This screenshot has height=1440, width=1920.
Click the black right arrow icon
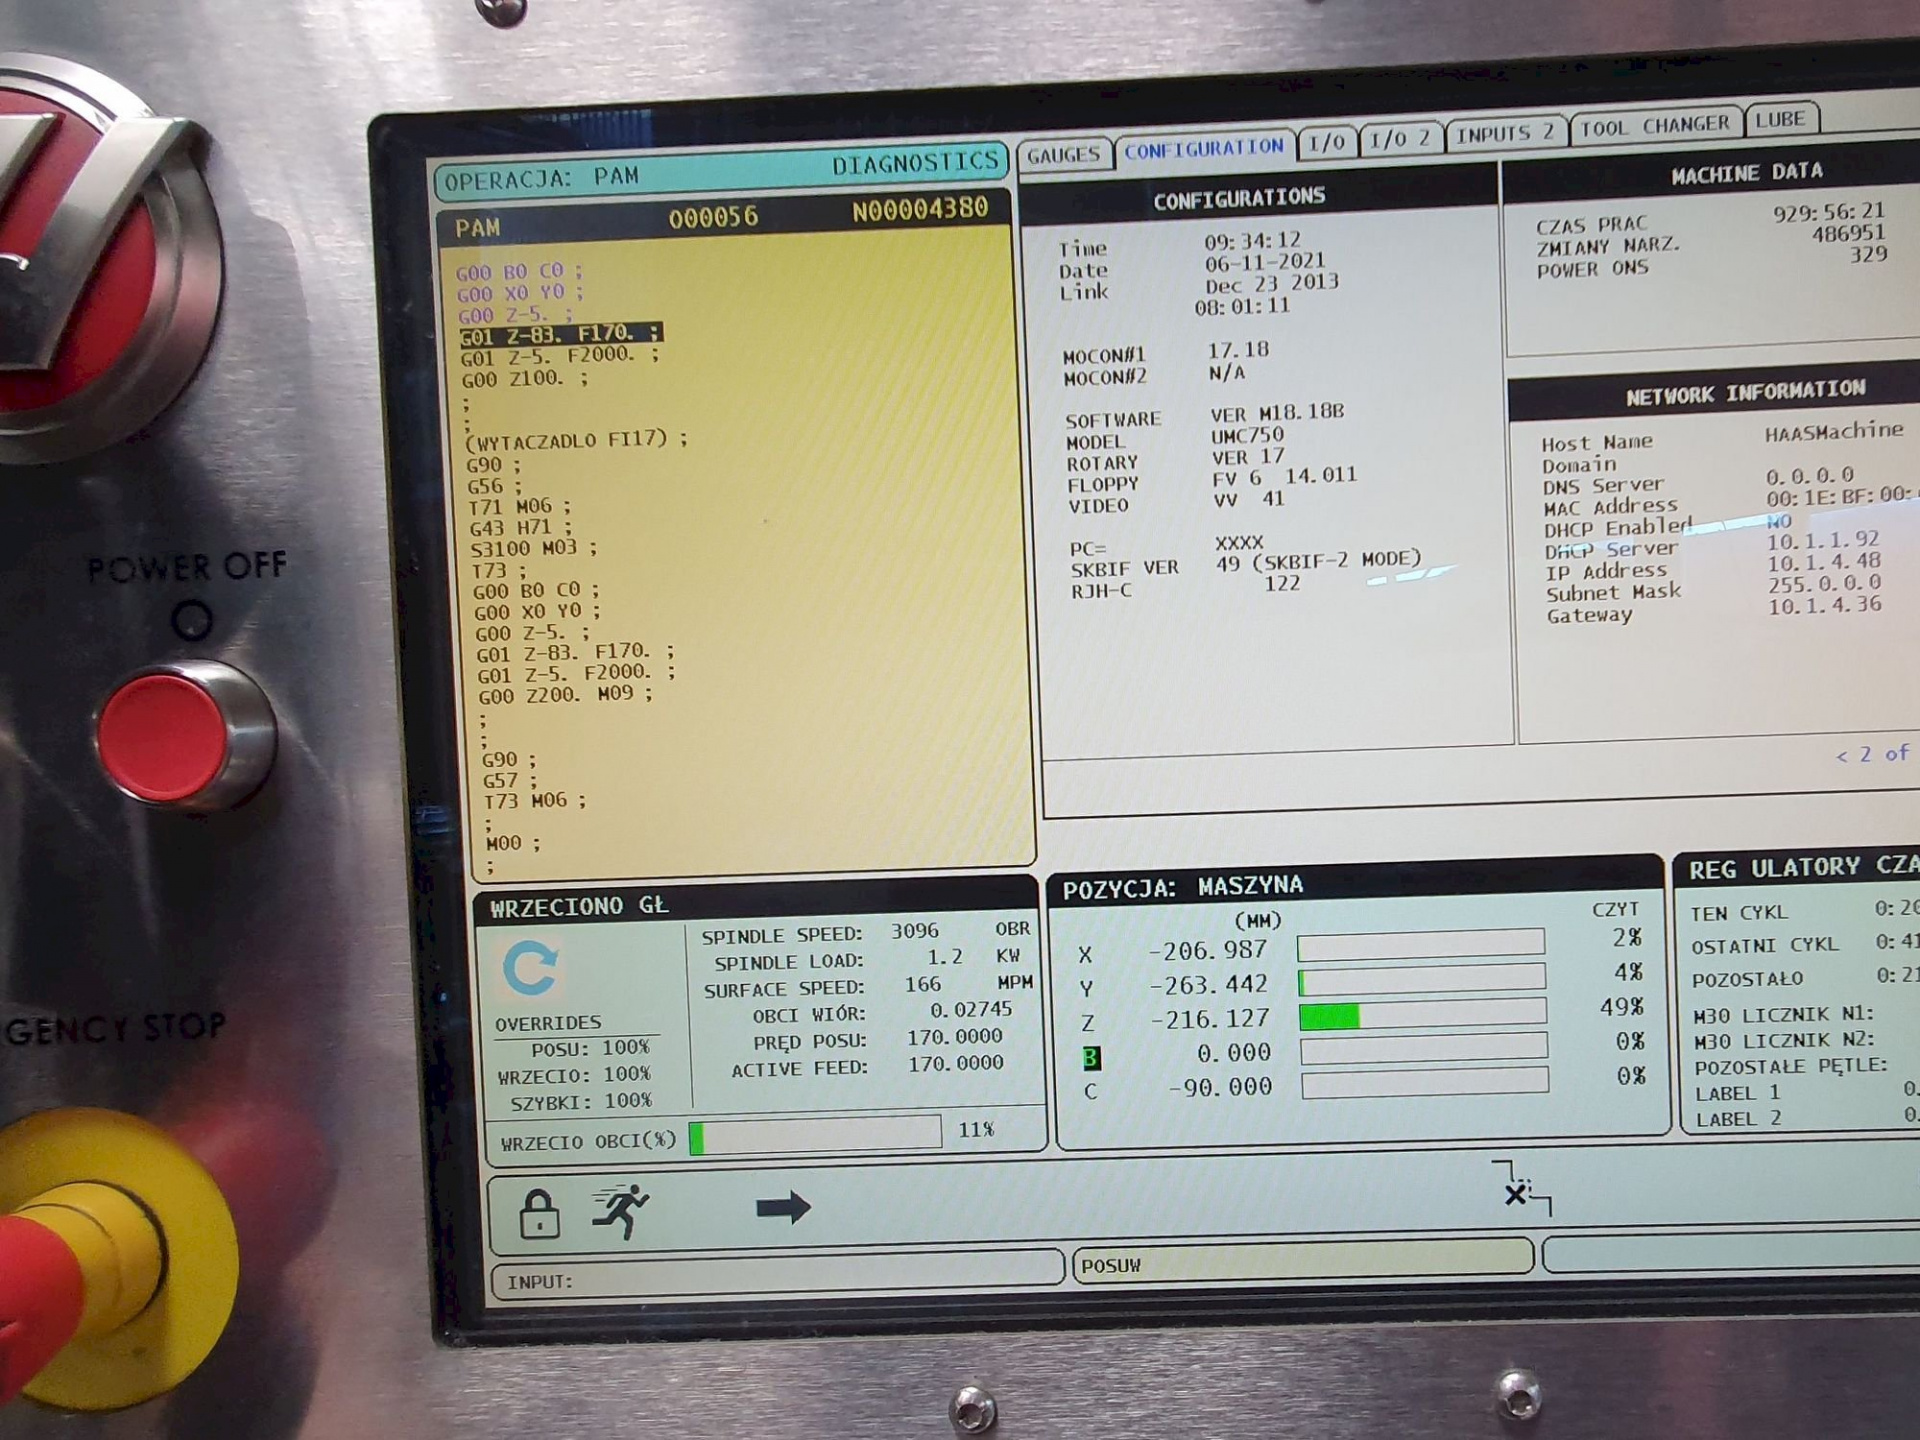(782, 1207)
